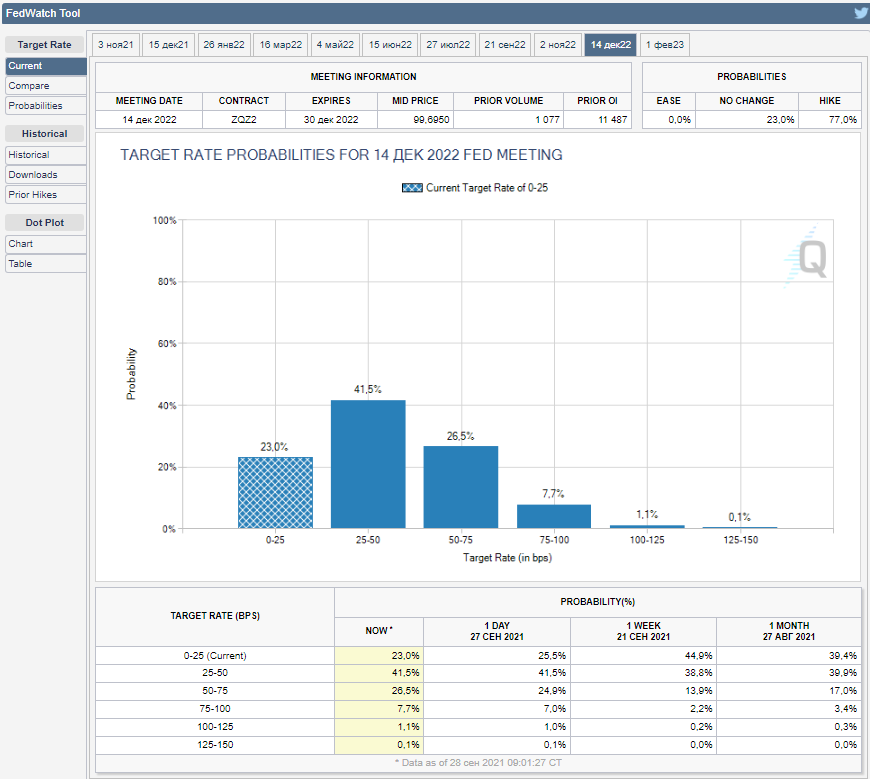870x779 pixels.
Task: Click the Data as of footnote text
Action: [478, 763]
